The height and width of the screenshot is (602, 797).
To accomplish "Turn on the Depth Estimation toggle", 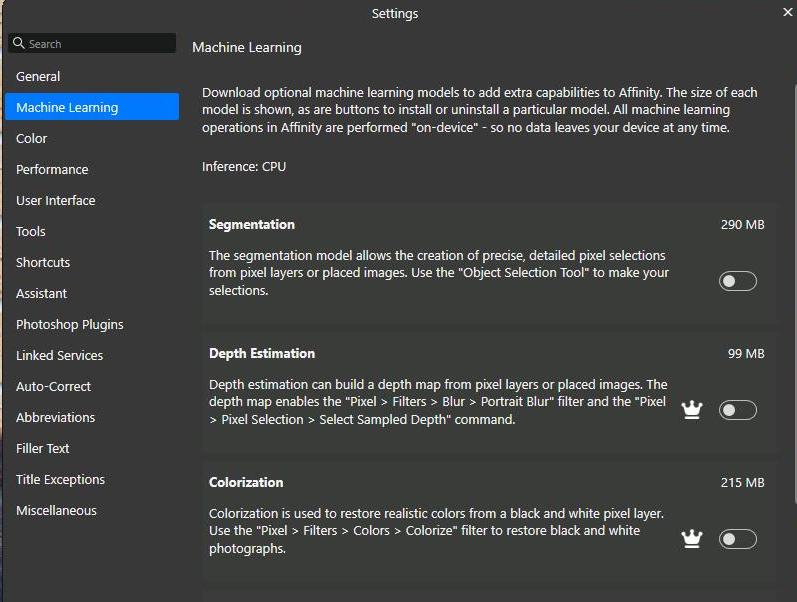I will tap(737, 410).
